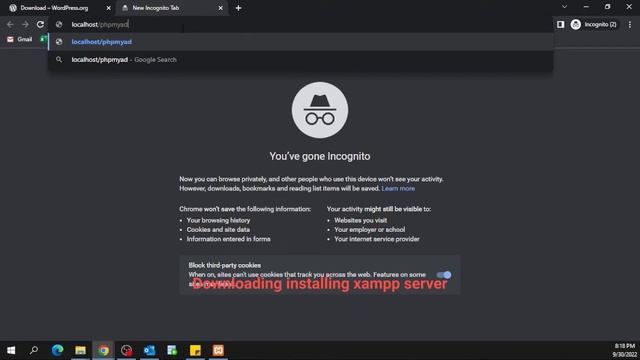The image size is (640, 360).
Task: Minimize the Chrome window
Action: (586, 7)
